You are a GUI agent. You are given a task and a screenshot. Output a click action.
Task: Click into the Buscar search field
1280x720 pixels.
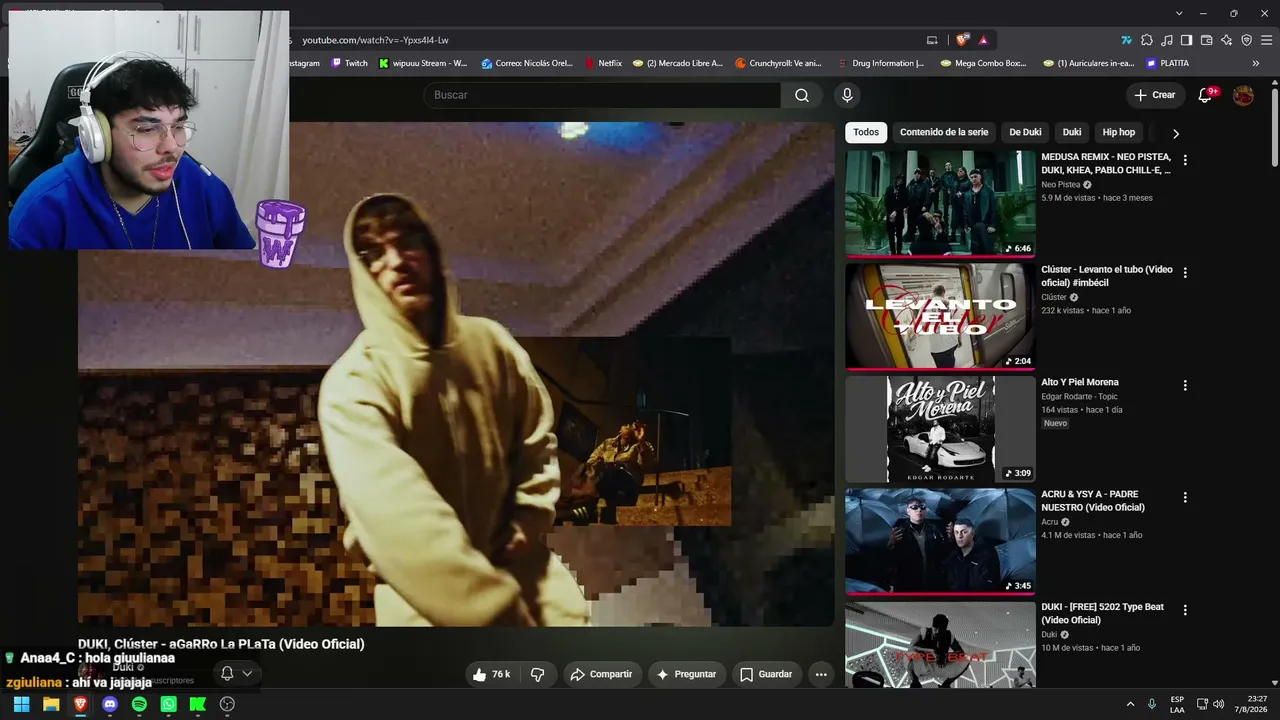coord(602,95)
